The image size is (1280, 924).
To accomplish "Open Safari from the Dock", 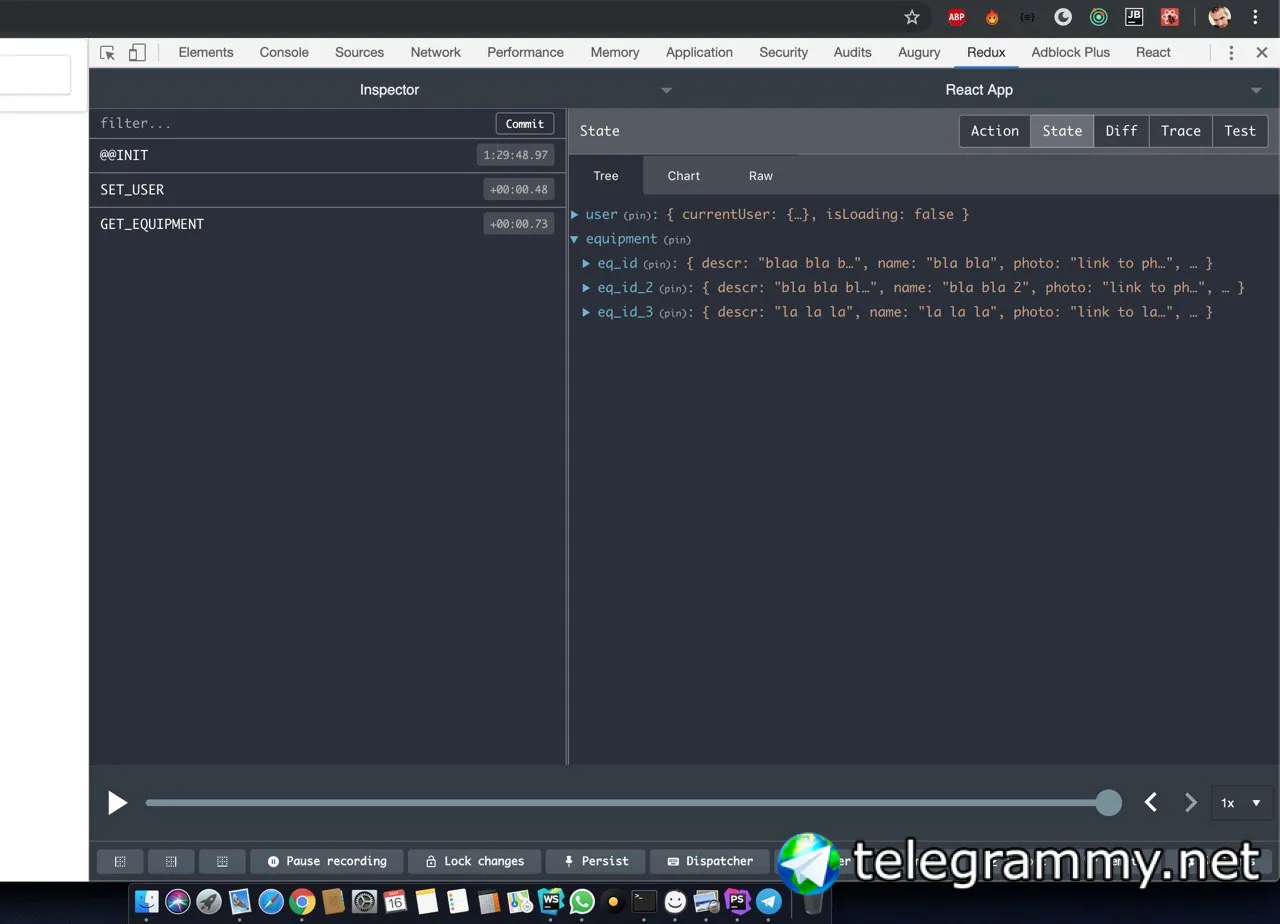I will [271, 901].
